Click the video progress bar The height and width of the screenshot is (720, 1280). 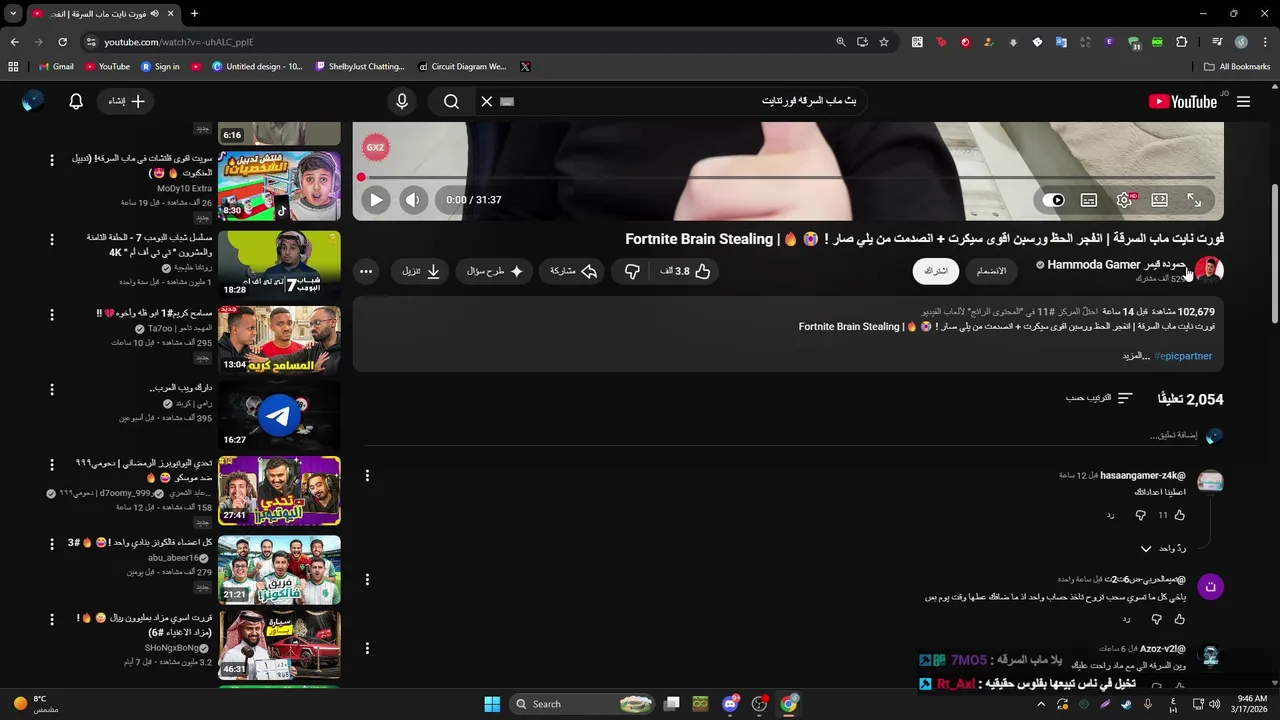click(788, 178)
